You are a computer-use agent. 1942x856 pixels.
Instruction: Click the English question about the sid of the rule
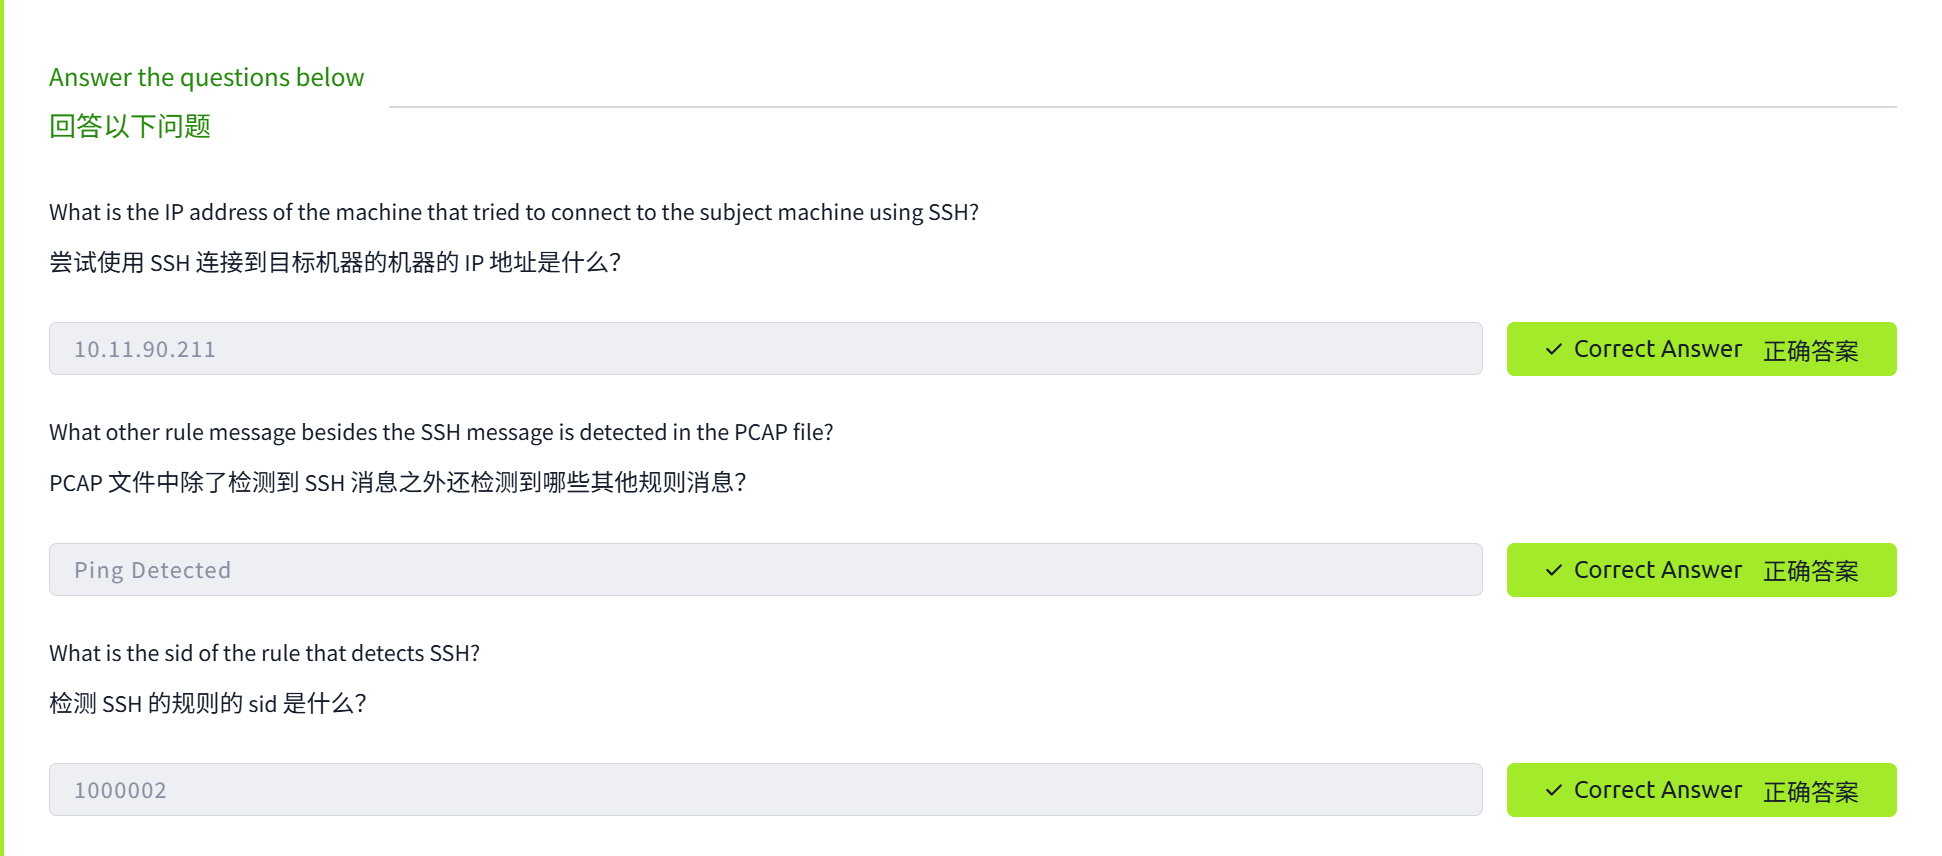pos(264,653)
